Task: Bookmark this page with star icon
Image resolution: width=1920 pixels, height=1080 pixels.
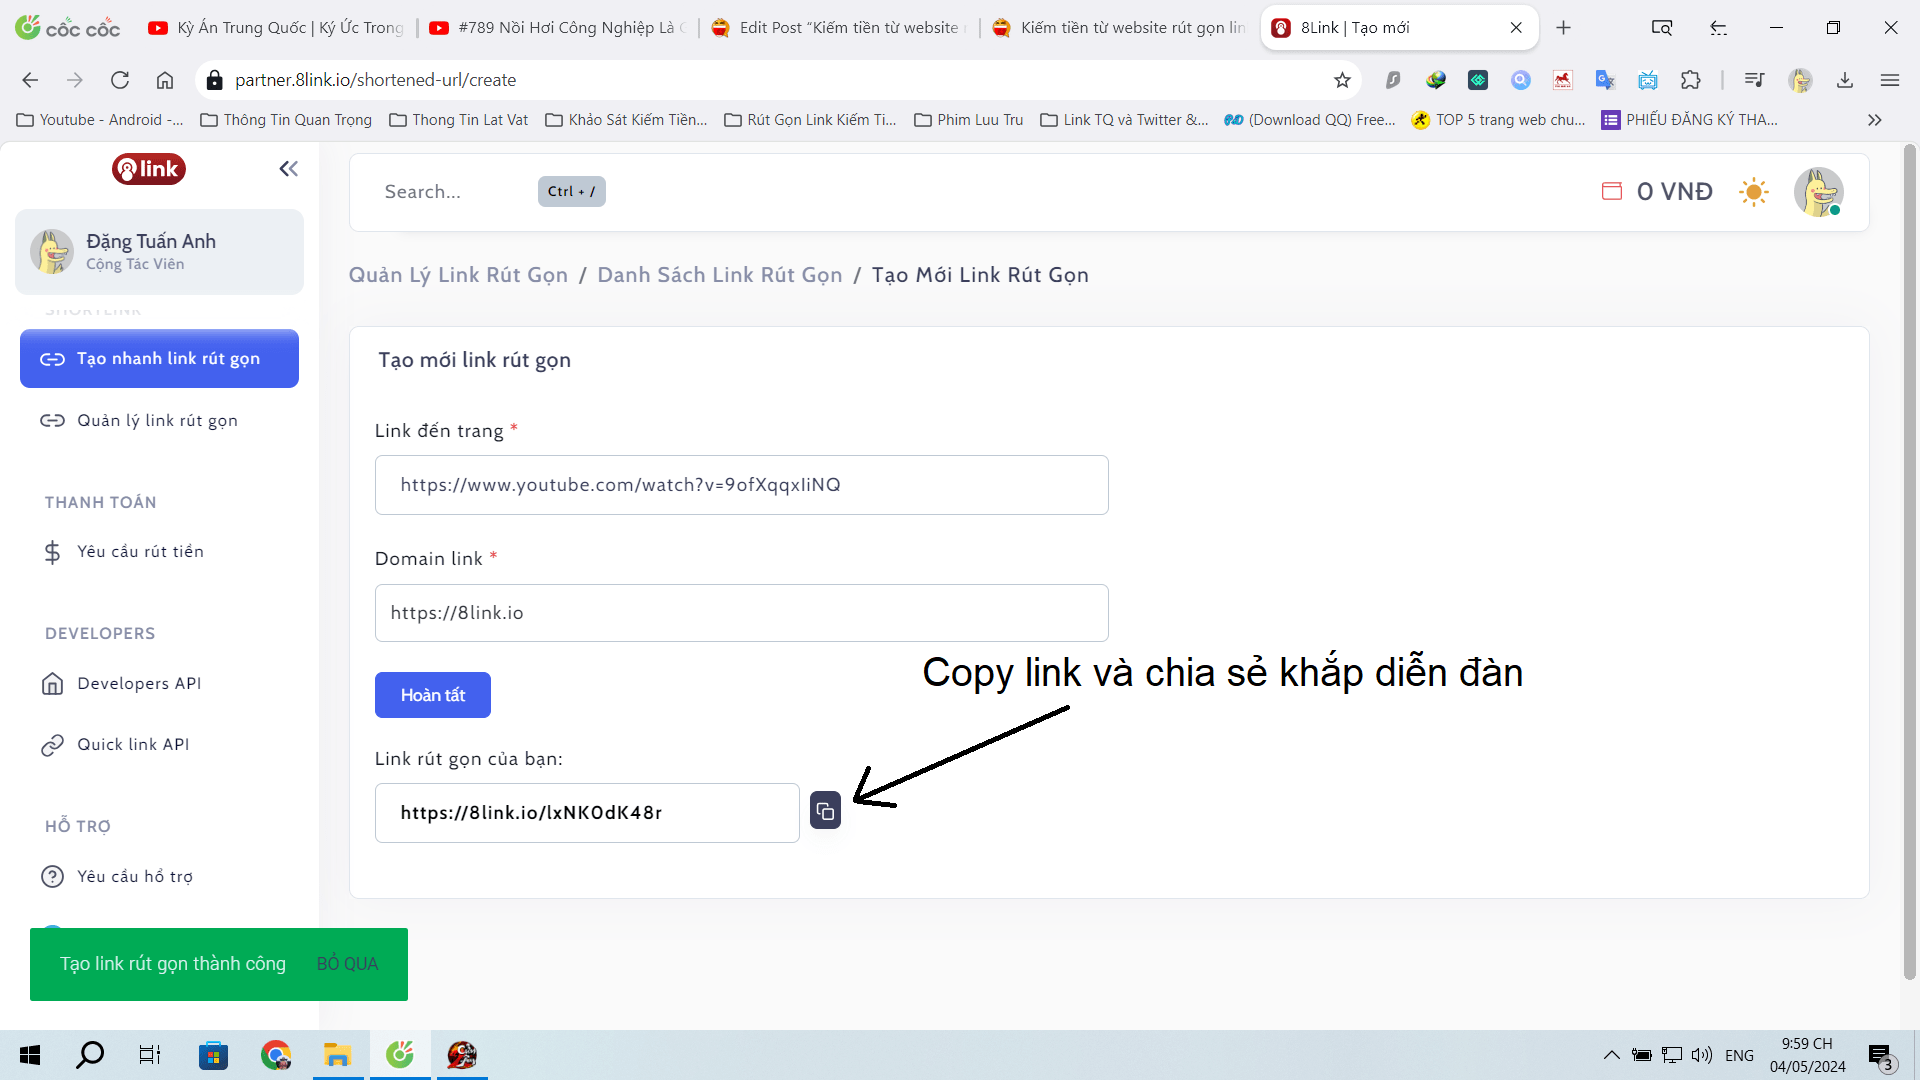Action: (x=1342, y=80)
